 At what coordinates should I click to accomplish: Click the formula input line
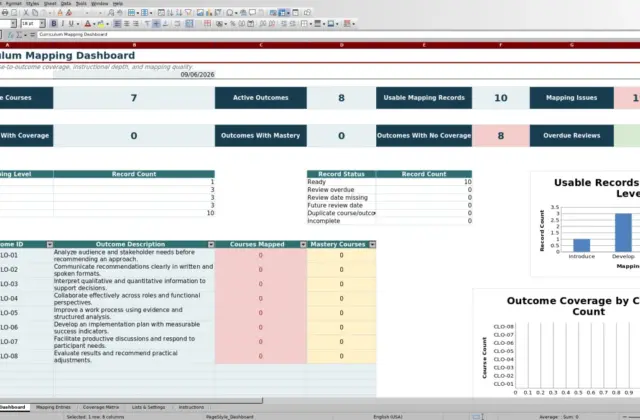339,35
